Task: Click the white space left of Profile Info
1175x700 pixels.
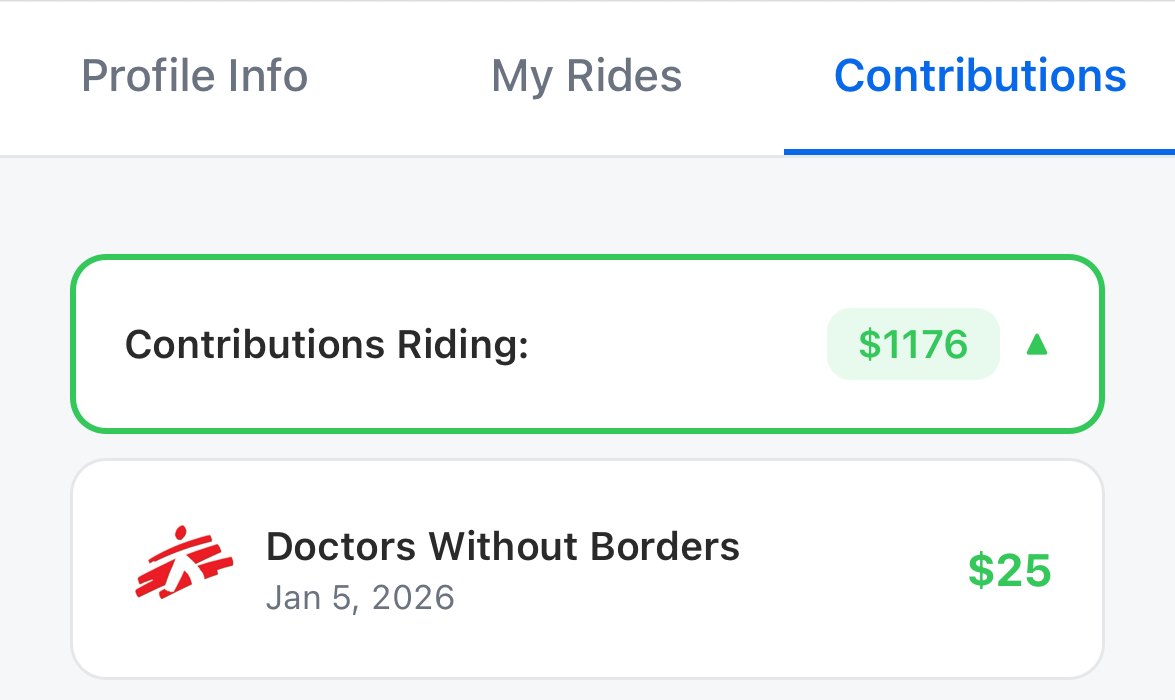Action: click(38, 76)
